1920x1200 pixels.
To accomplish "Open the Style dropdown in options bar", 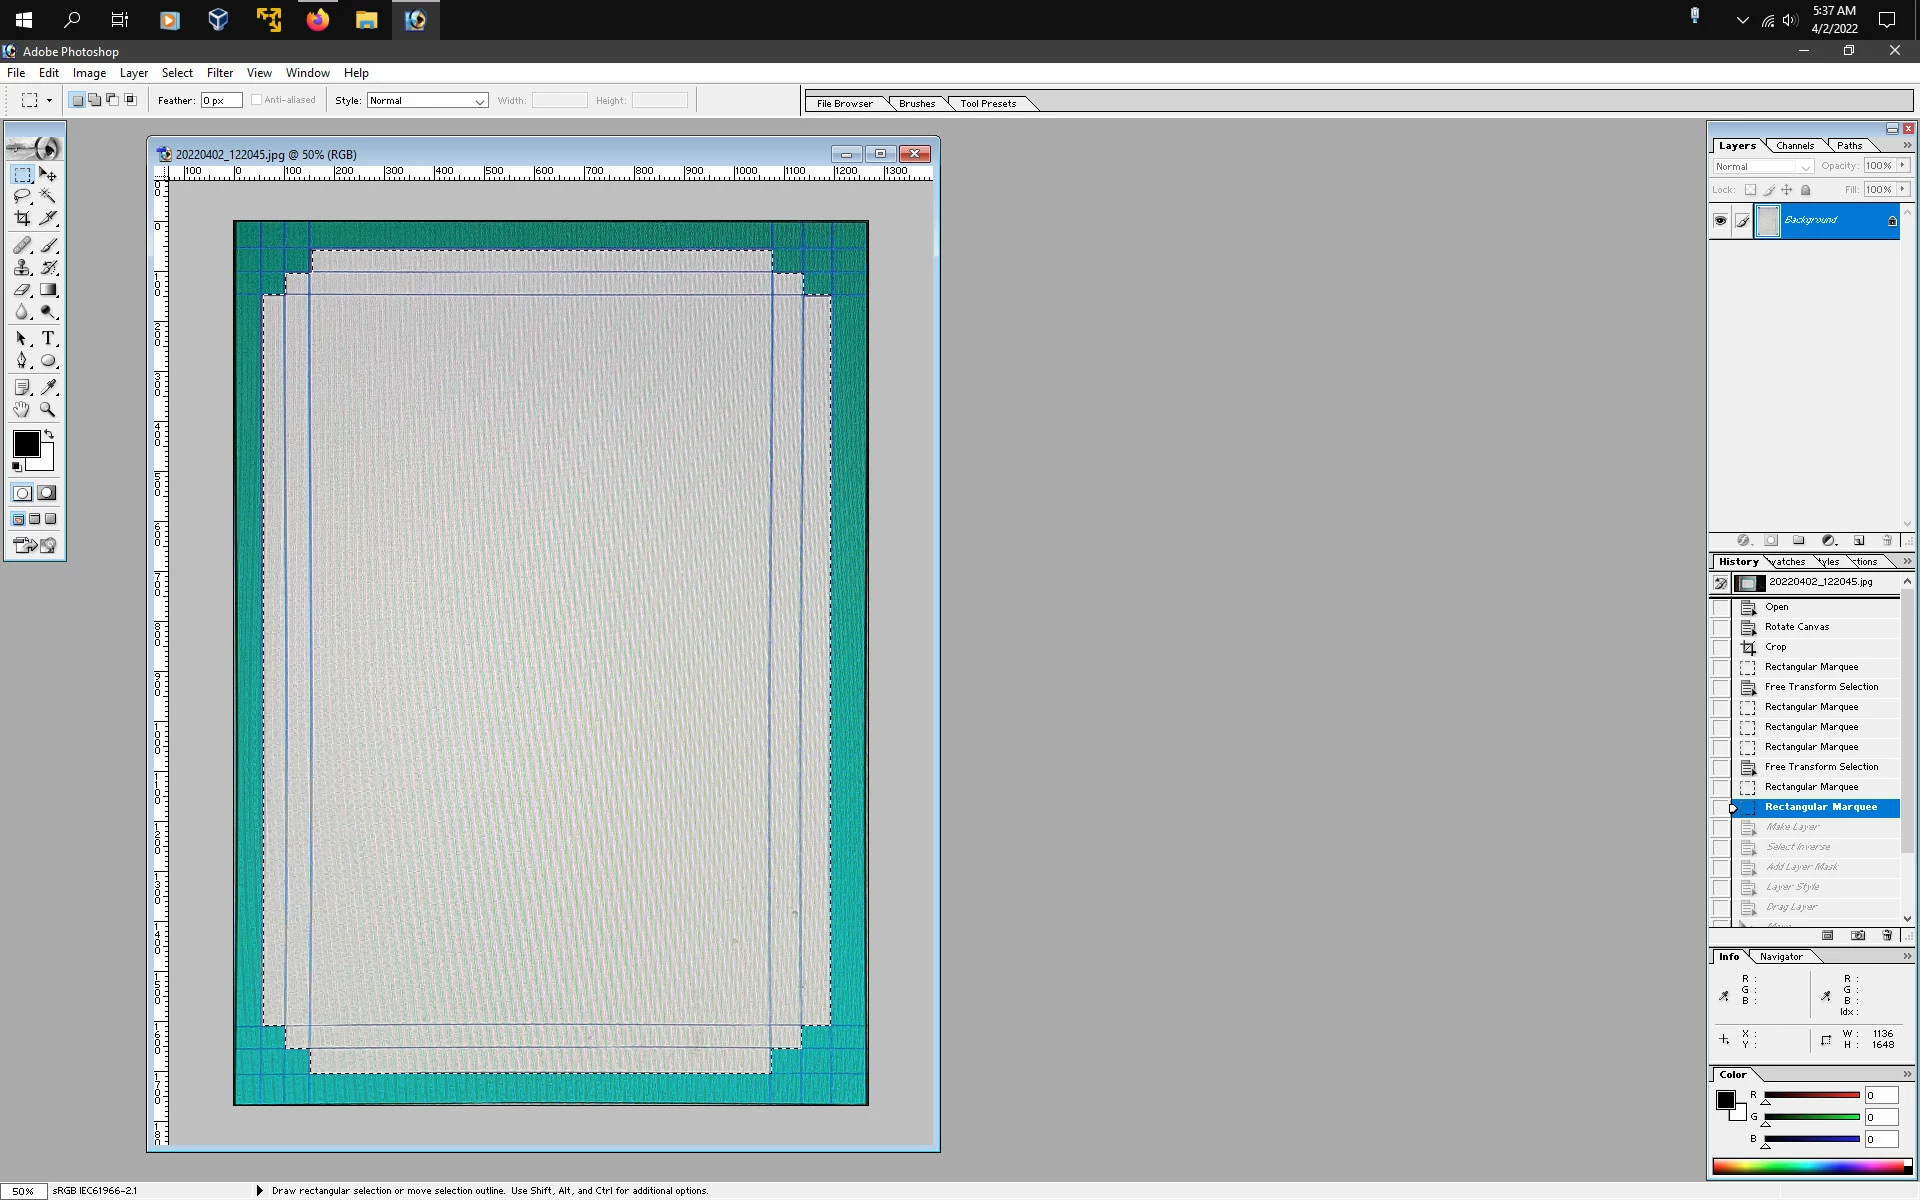I will [427, 101].
